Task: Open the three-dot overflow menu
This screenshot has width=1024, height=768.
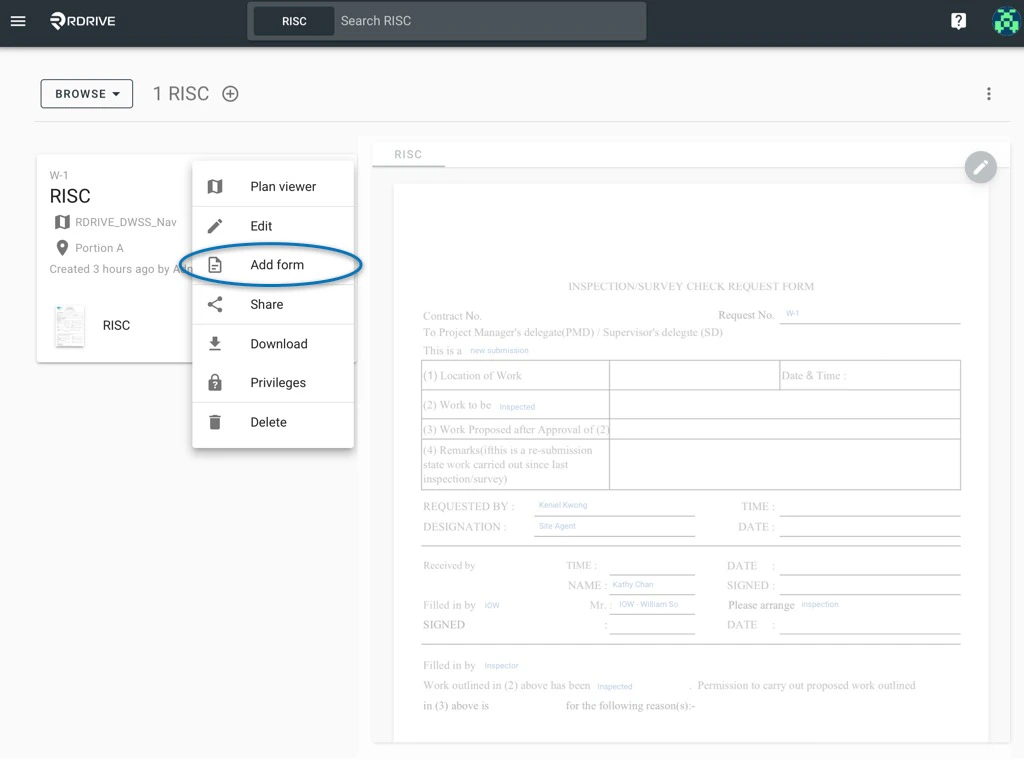Action: coord(988,93)
